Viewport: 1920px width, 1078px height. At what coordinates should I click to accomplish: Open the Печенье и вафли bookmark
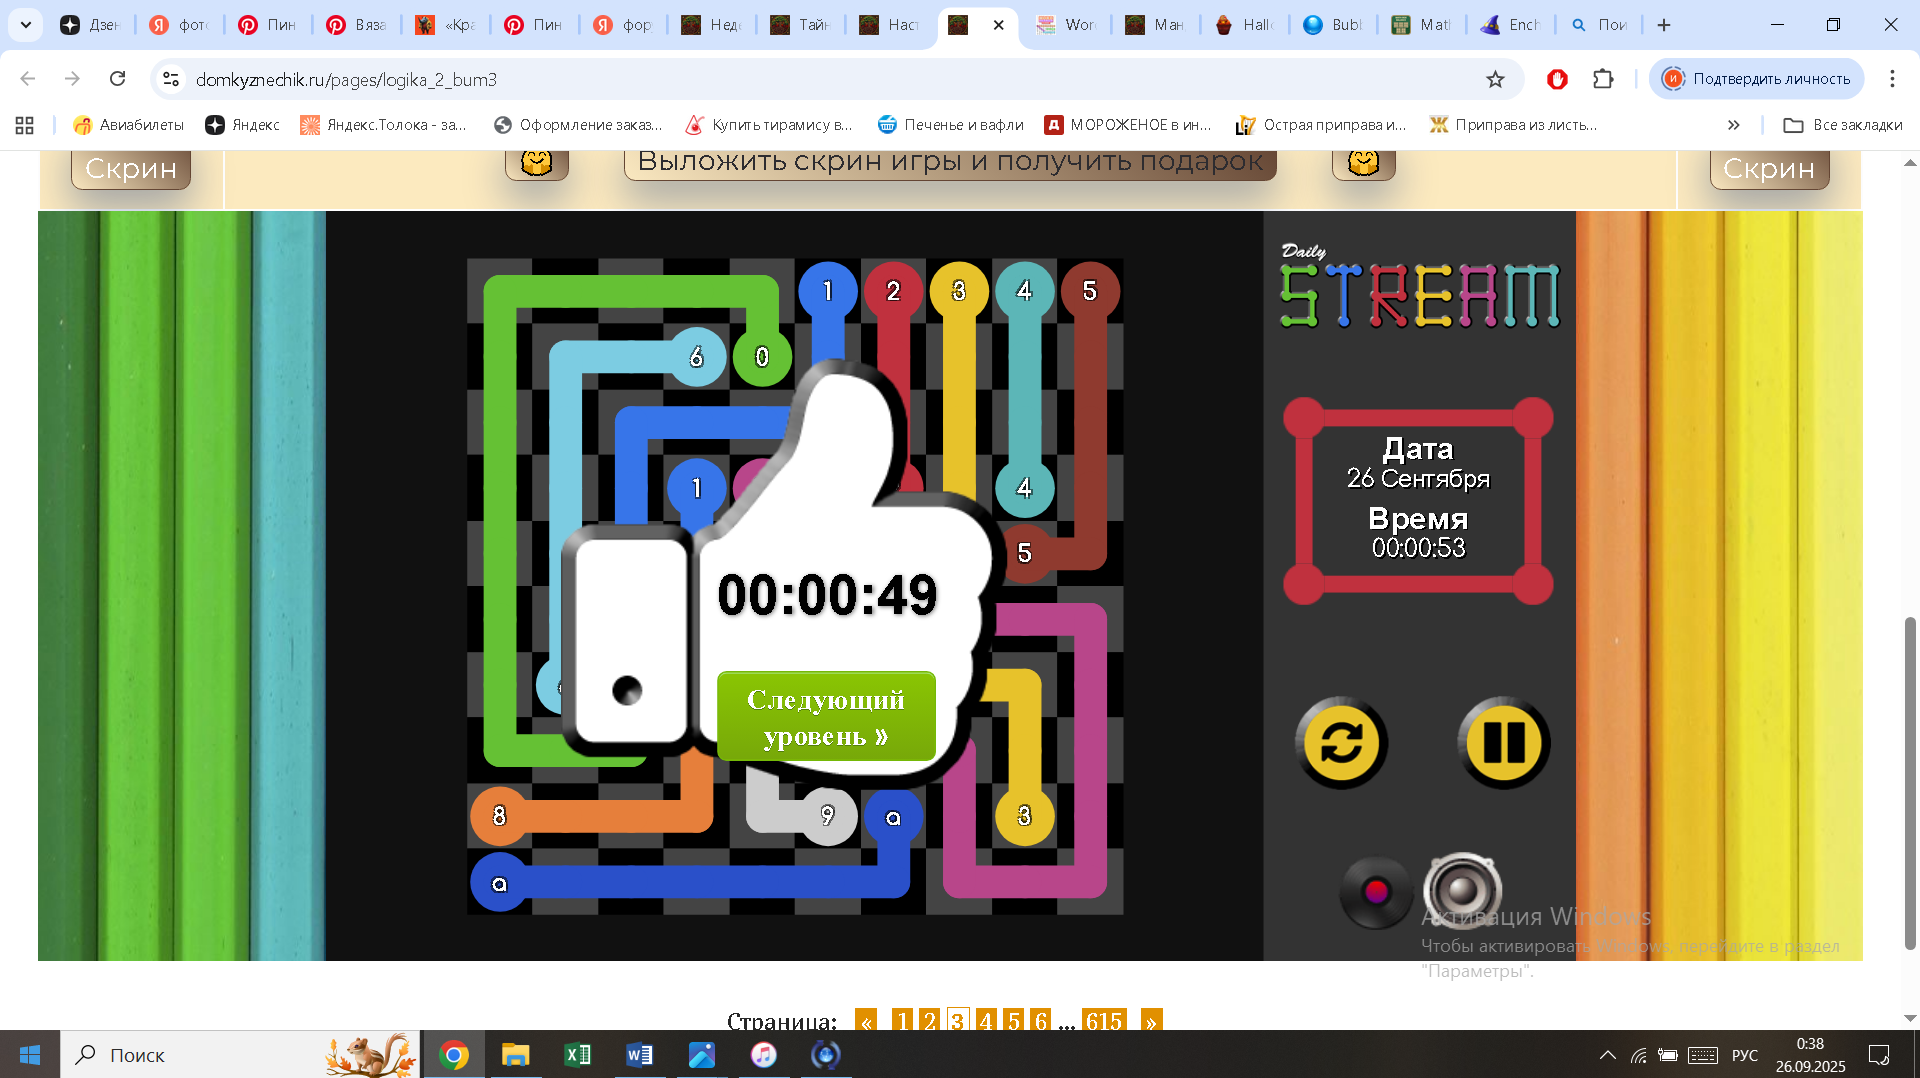coord(950,125)
